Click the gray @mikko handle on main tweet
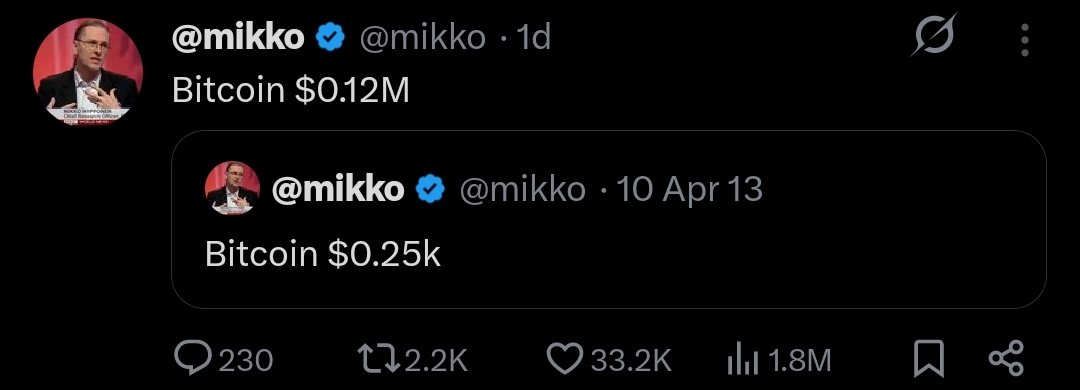 tap(423, 37)
